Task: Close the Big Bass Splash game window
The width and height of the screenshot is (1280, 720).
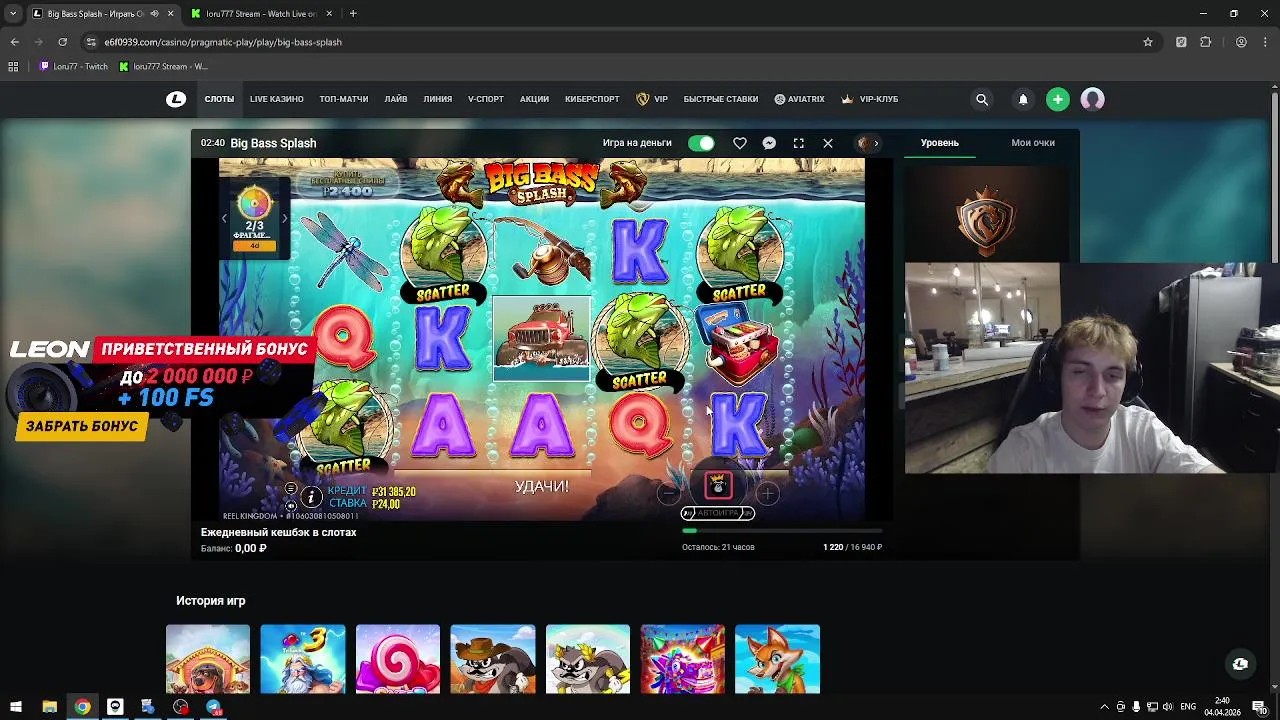Action: point(828,143)
